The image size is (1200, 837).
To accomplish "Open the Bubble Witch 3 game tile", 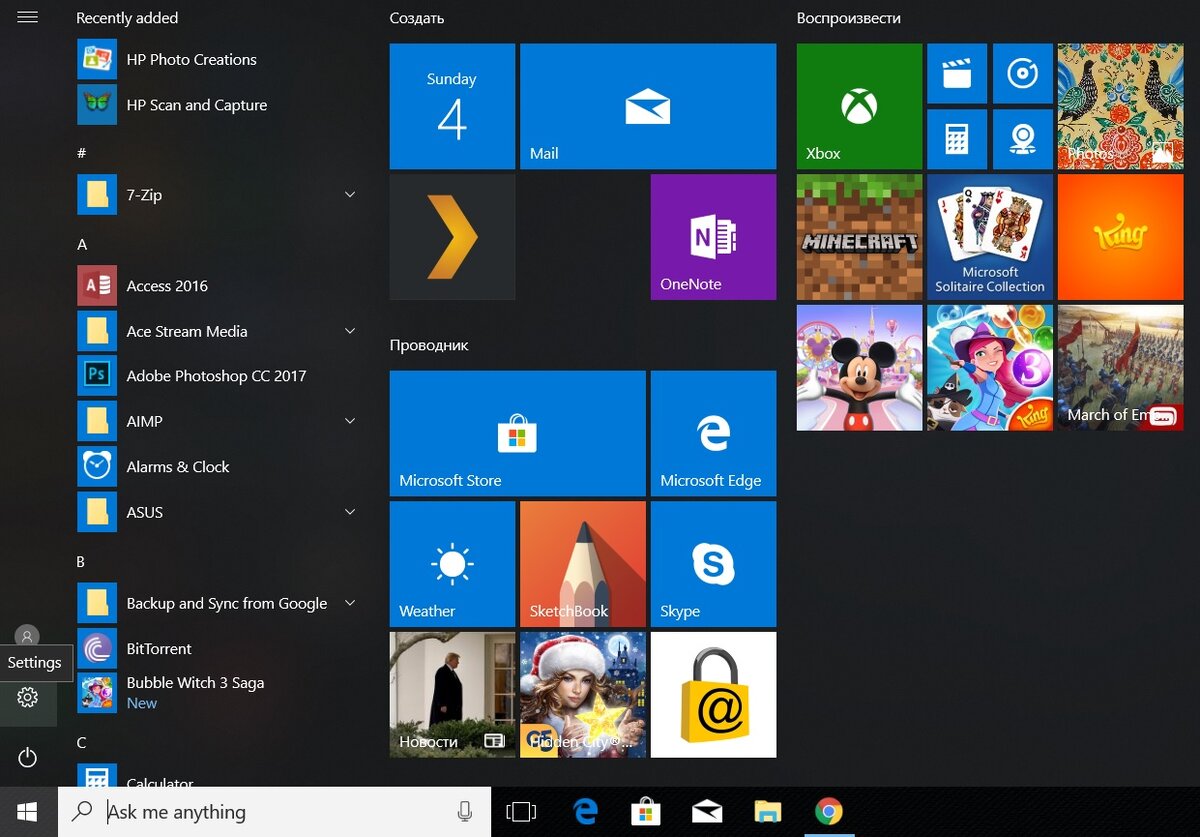I will click(990, 368).
